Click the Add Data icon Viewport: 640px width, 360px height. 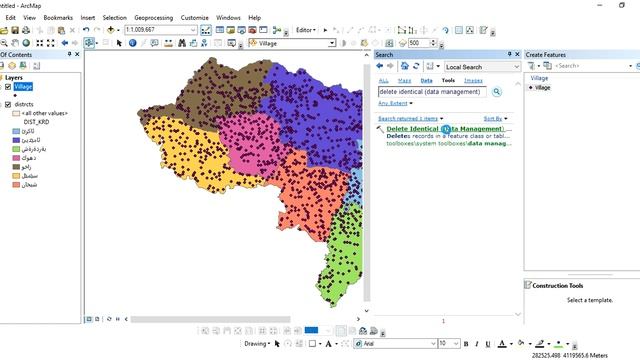click(x=111, y=30)
